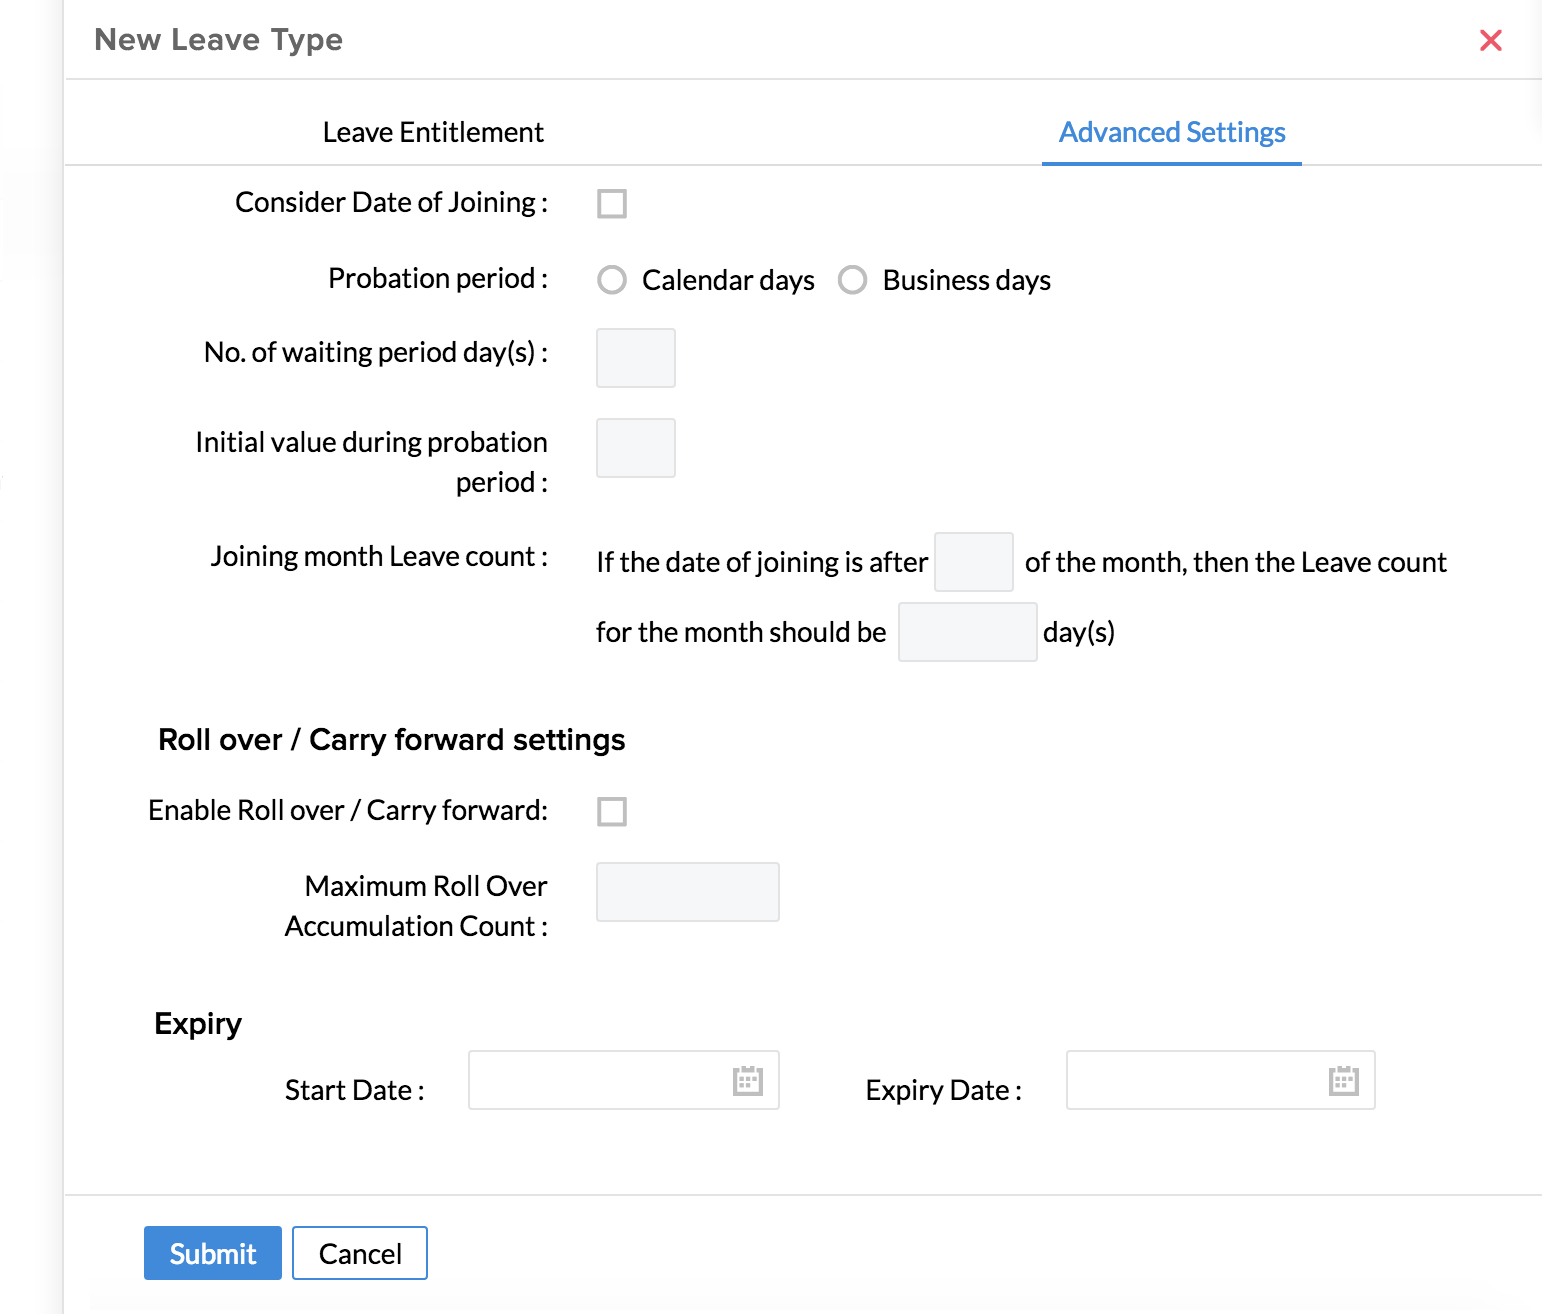Click the New Leave Type dialog title
The image size is (1542, 1314).
(218, 40)
